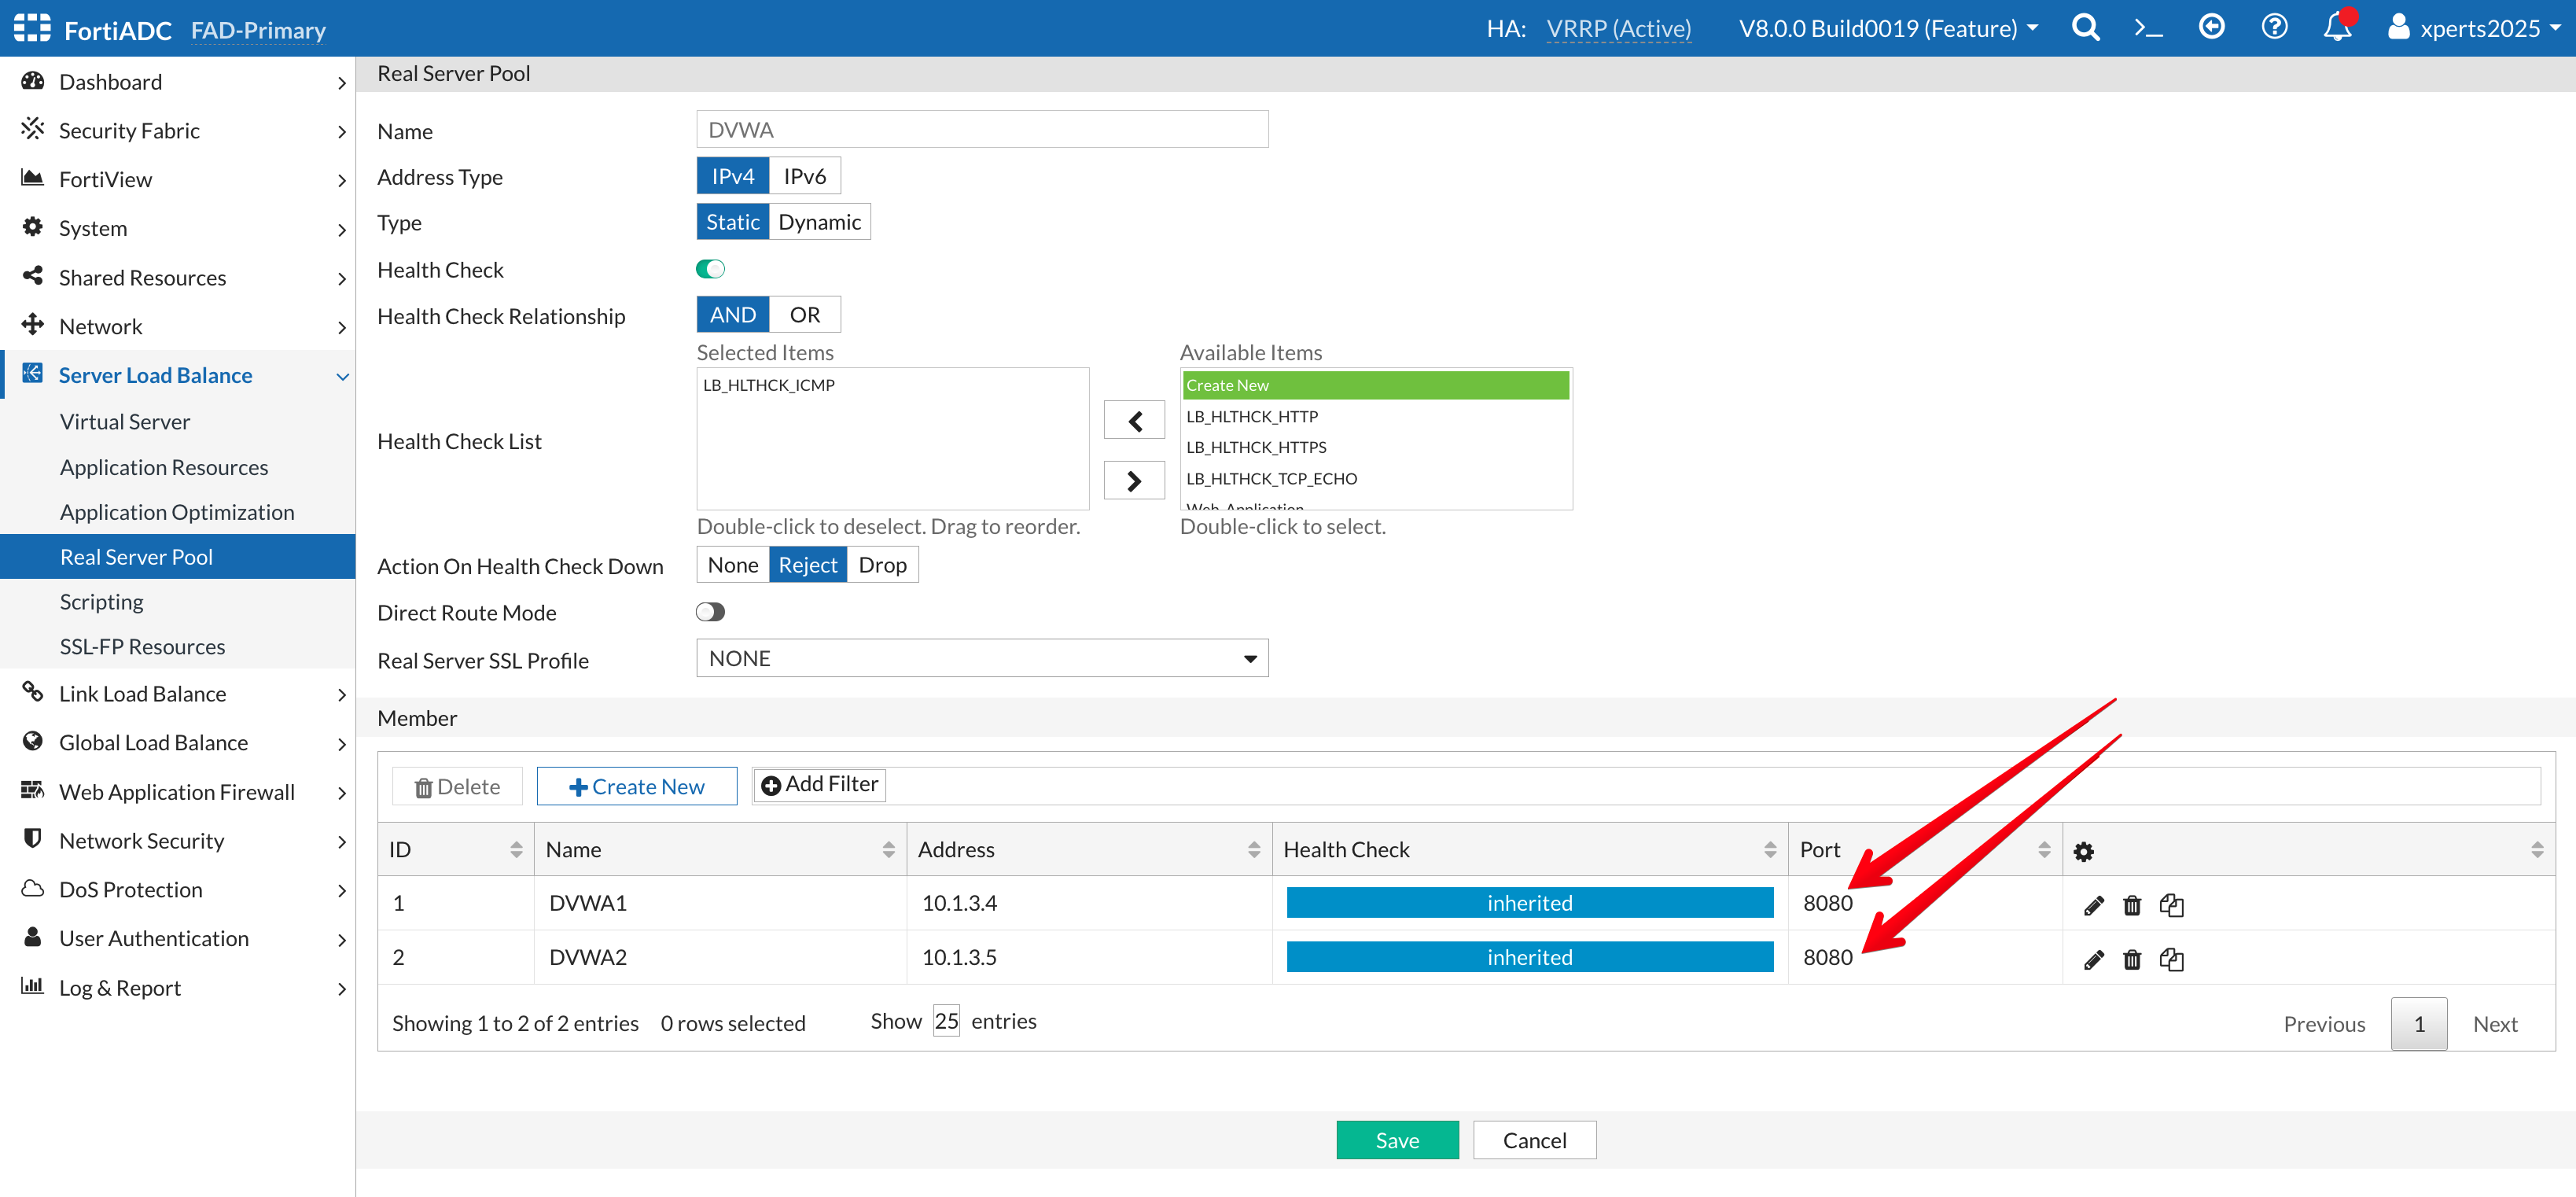Click the notifications bell icon
Viewport: 2576px width, 1197px height.
point(2337,27)
